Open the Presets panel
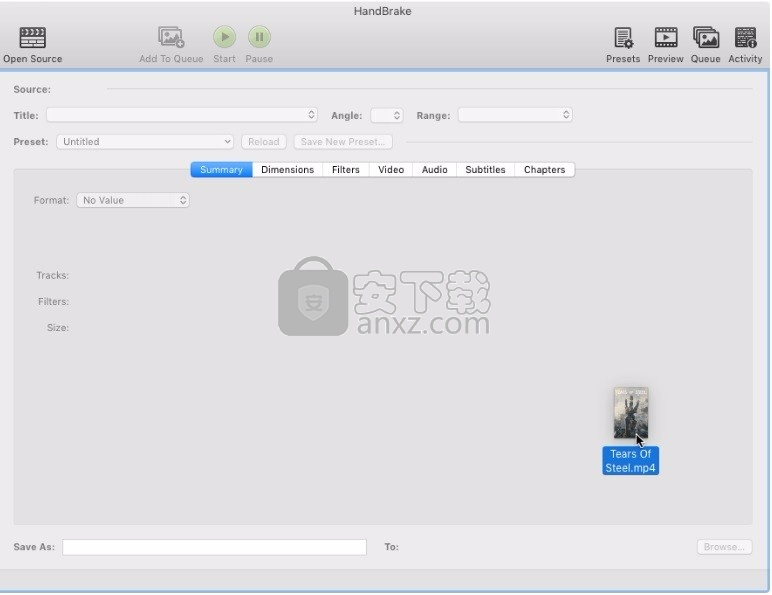This screenshot has width=772, height=595. coord(623,38)
